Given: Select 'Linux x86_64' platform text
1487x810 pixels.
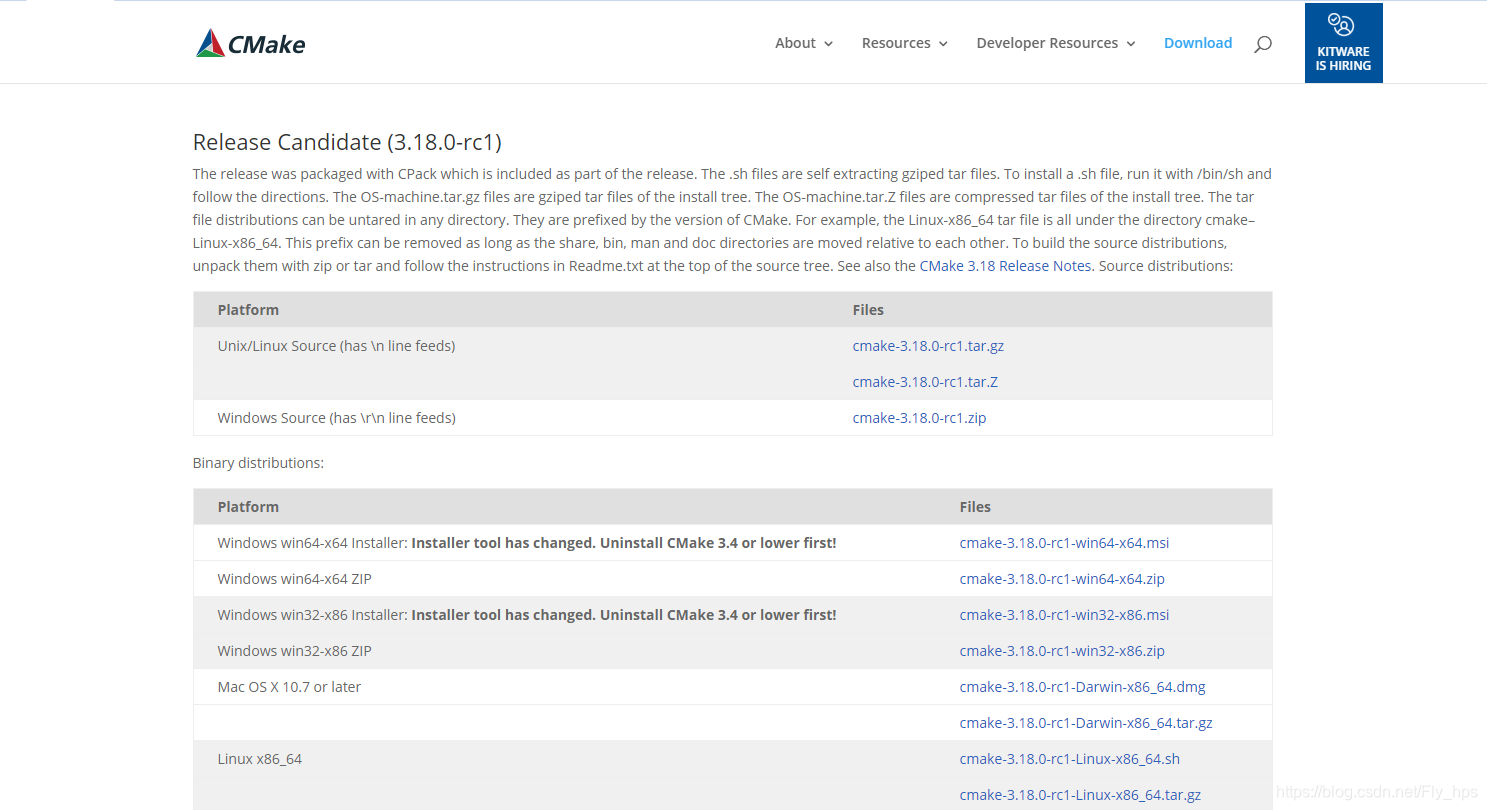Looking at the screenshot, I should pos(259,759).
